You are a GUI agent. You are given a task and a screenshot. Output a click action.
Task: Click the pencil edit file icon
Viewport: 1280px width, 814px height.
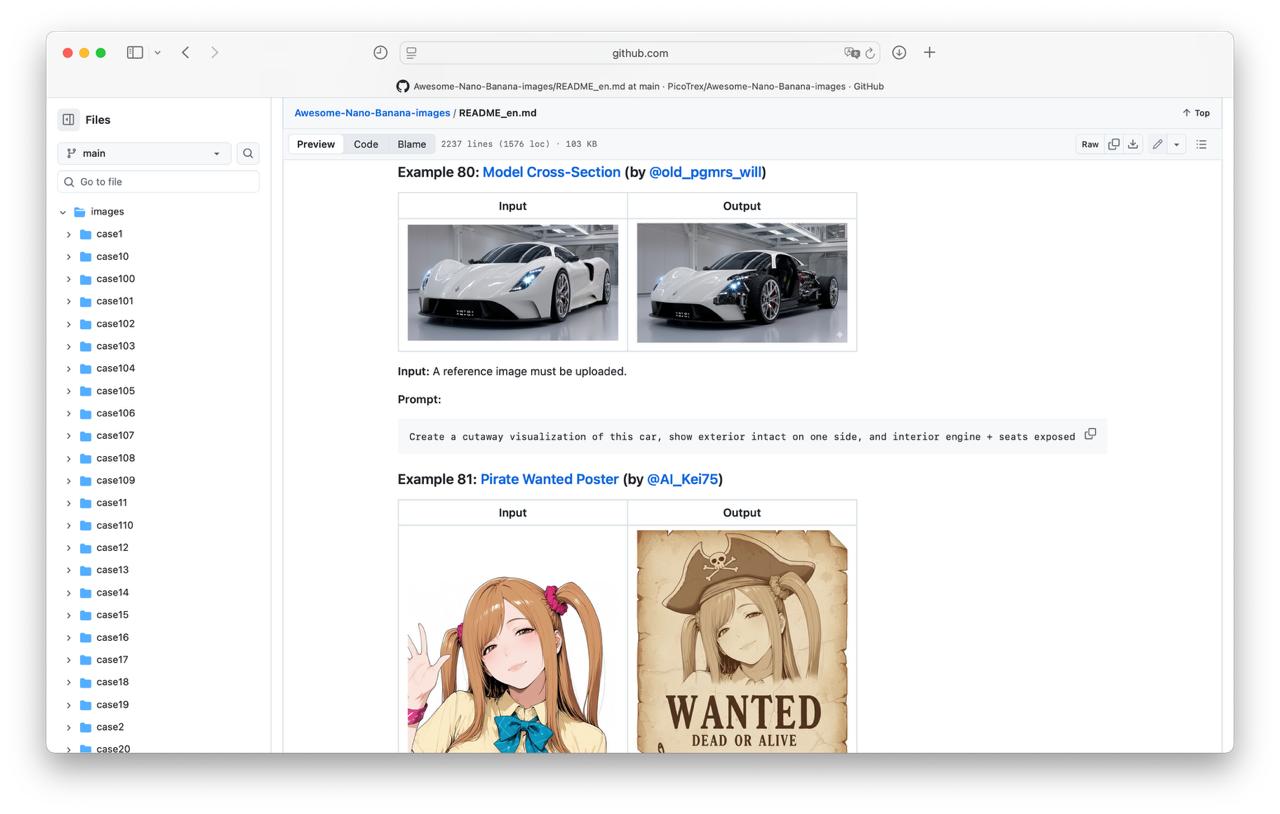pyautogui.click(x=1157, y=144)
